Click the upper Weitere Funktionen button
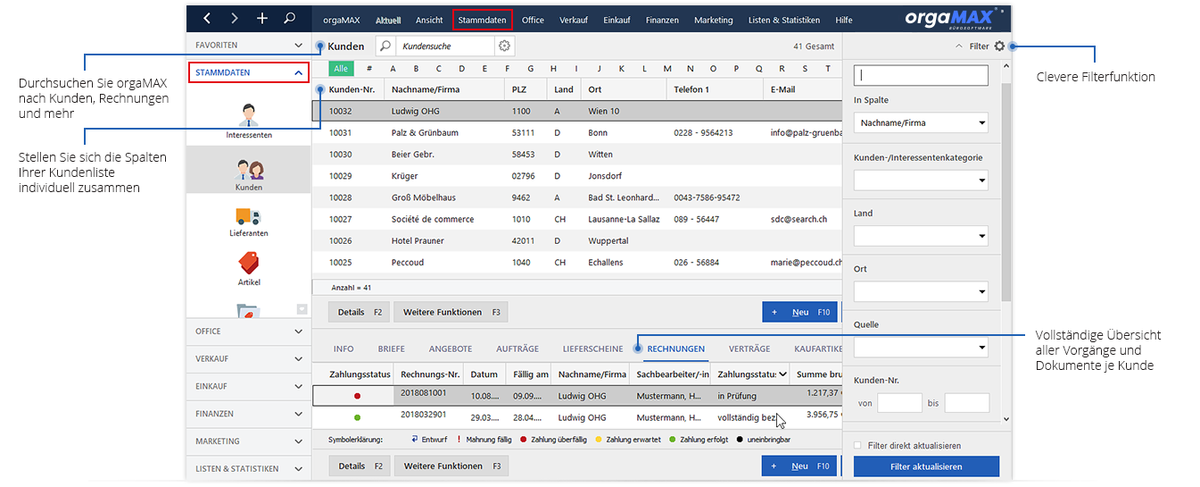The width and height of the screenshot is (1200, 487). (450, 312)
